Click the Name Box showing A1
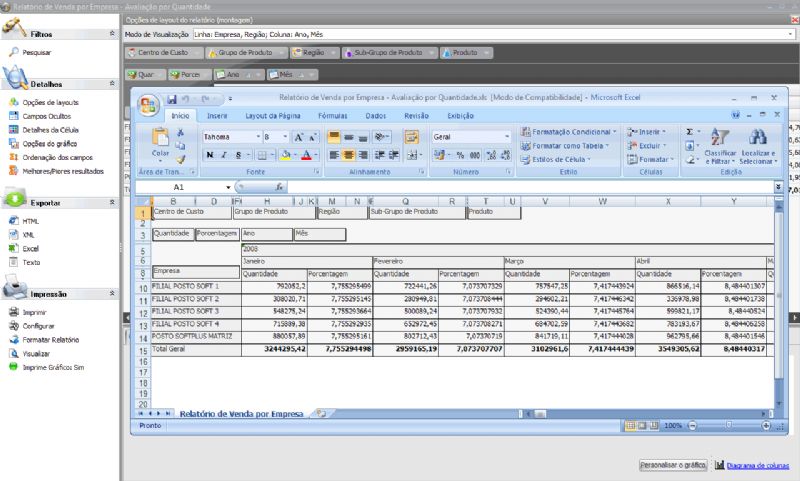The width and height of the screenshot is (800, 481). tap(179, 187)
